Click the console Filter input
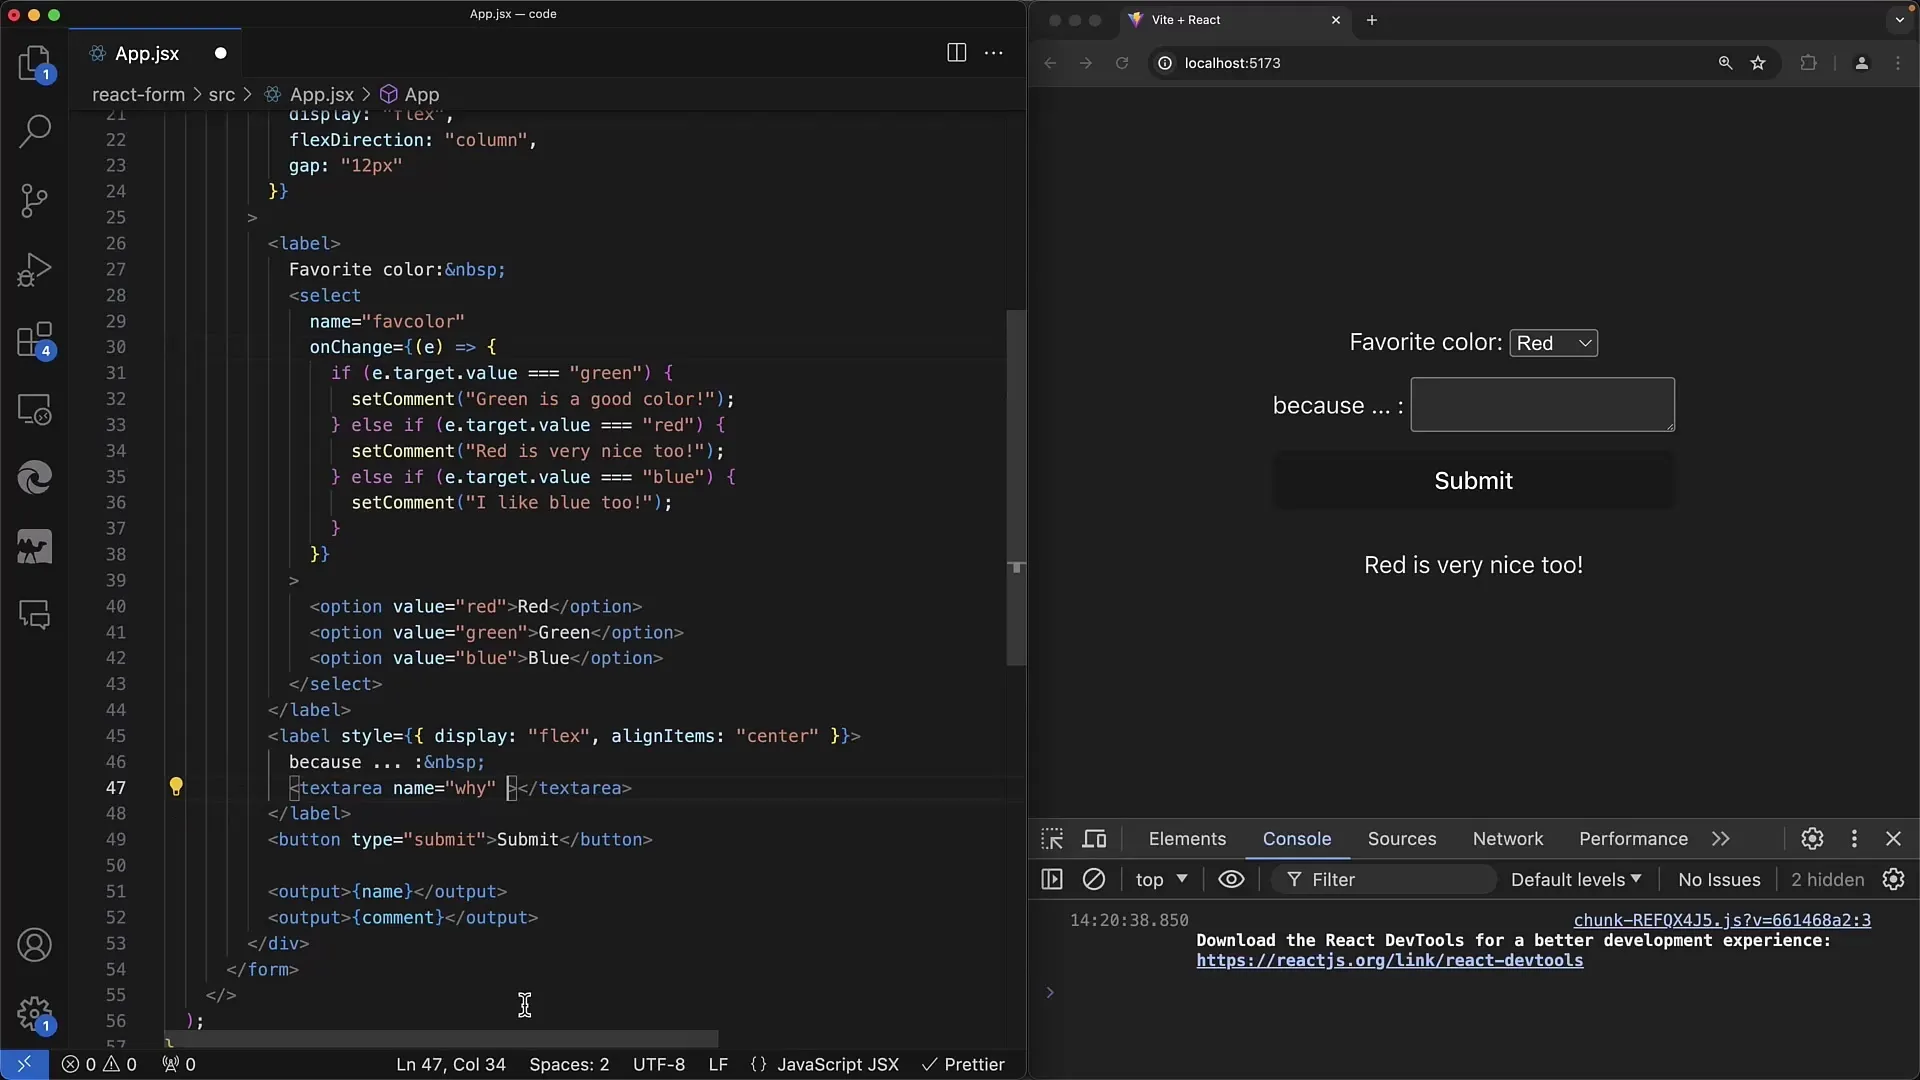The height and width of the screenshot is (1080, 1920). pos(1384,879)
